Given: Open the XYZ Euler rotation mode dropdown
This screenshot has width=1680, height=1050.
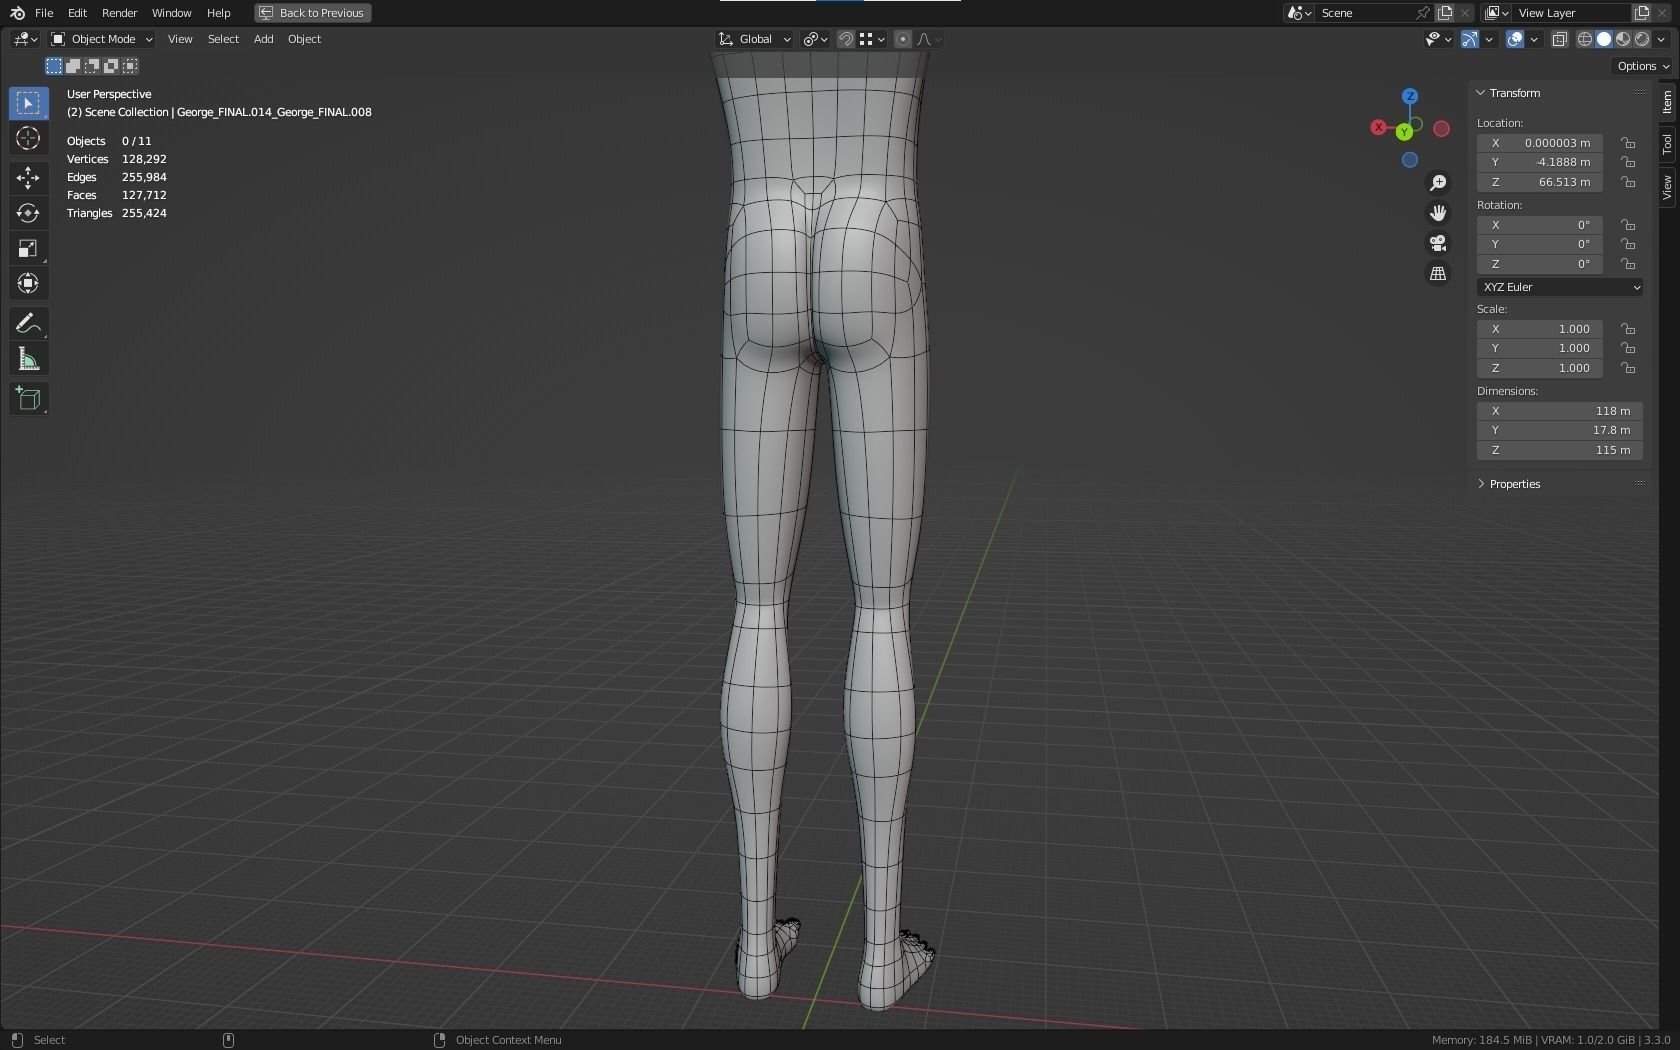Looking at the screenshot, I should [x=1559, y=287].
